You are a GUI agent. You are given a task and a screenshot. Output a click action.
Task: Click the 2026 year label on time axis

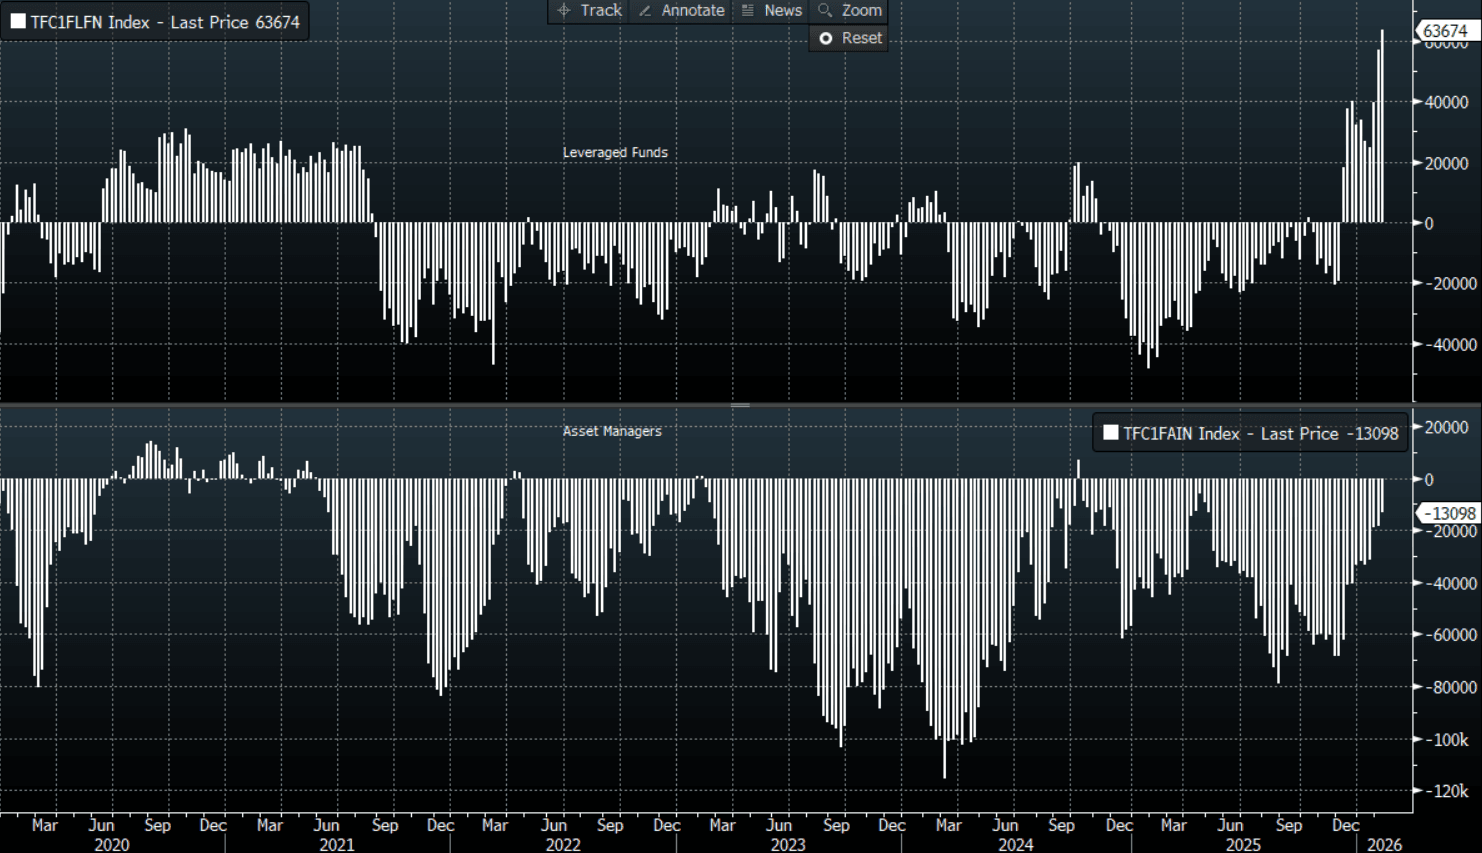[x=1384, y=844]
